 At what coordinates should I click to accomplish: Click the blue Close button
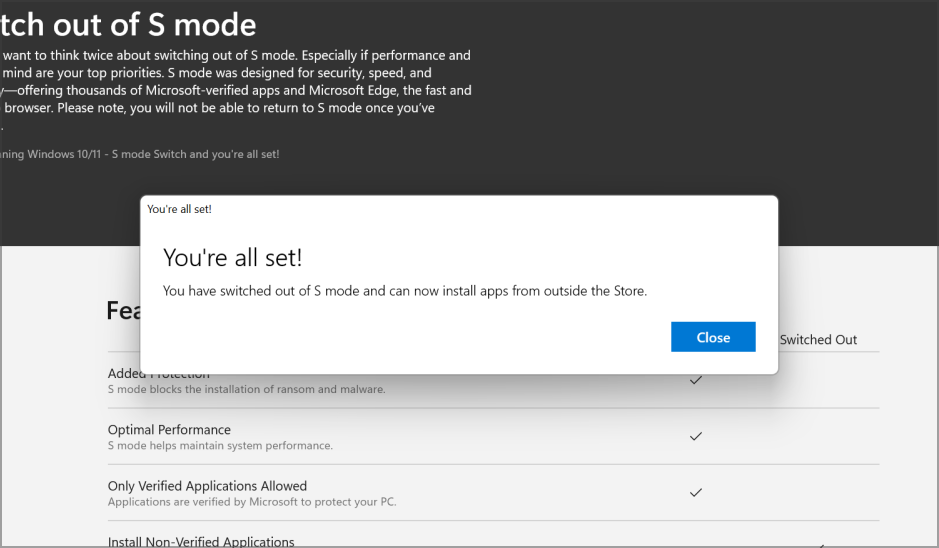[712, 337]
